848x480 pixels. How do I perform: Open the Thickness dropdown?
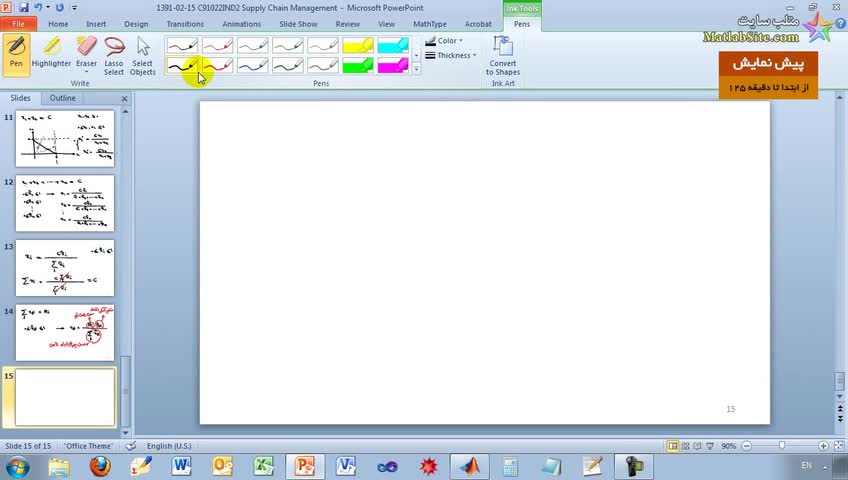click(x=450, y=55)
